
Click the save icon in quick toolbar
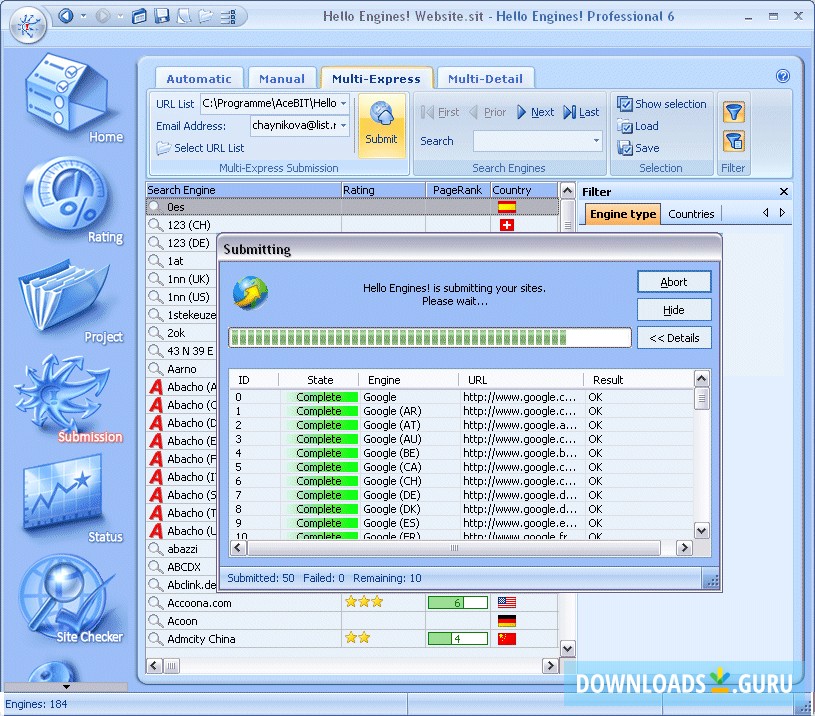pos(161,16)
